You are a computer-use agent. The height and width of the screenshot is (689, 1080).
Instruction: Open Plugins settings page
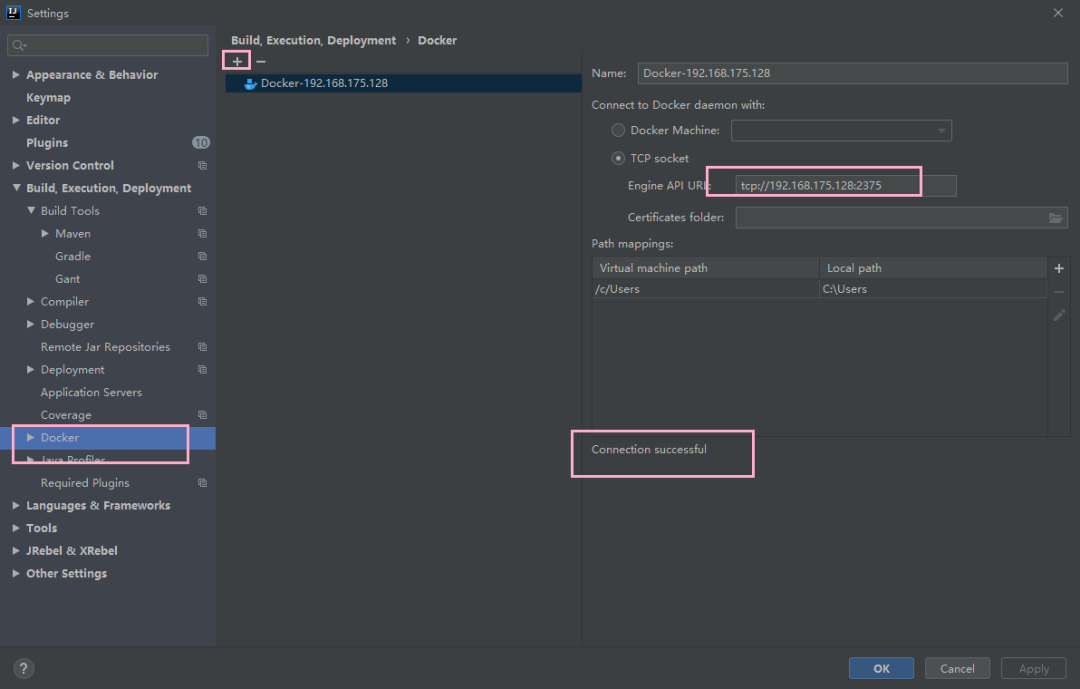coord(47,143)
